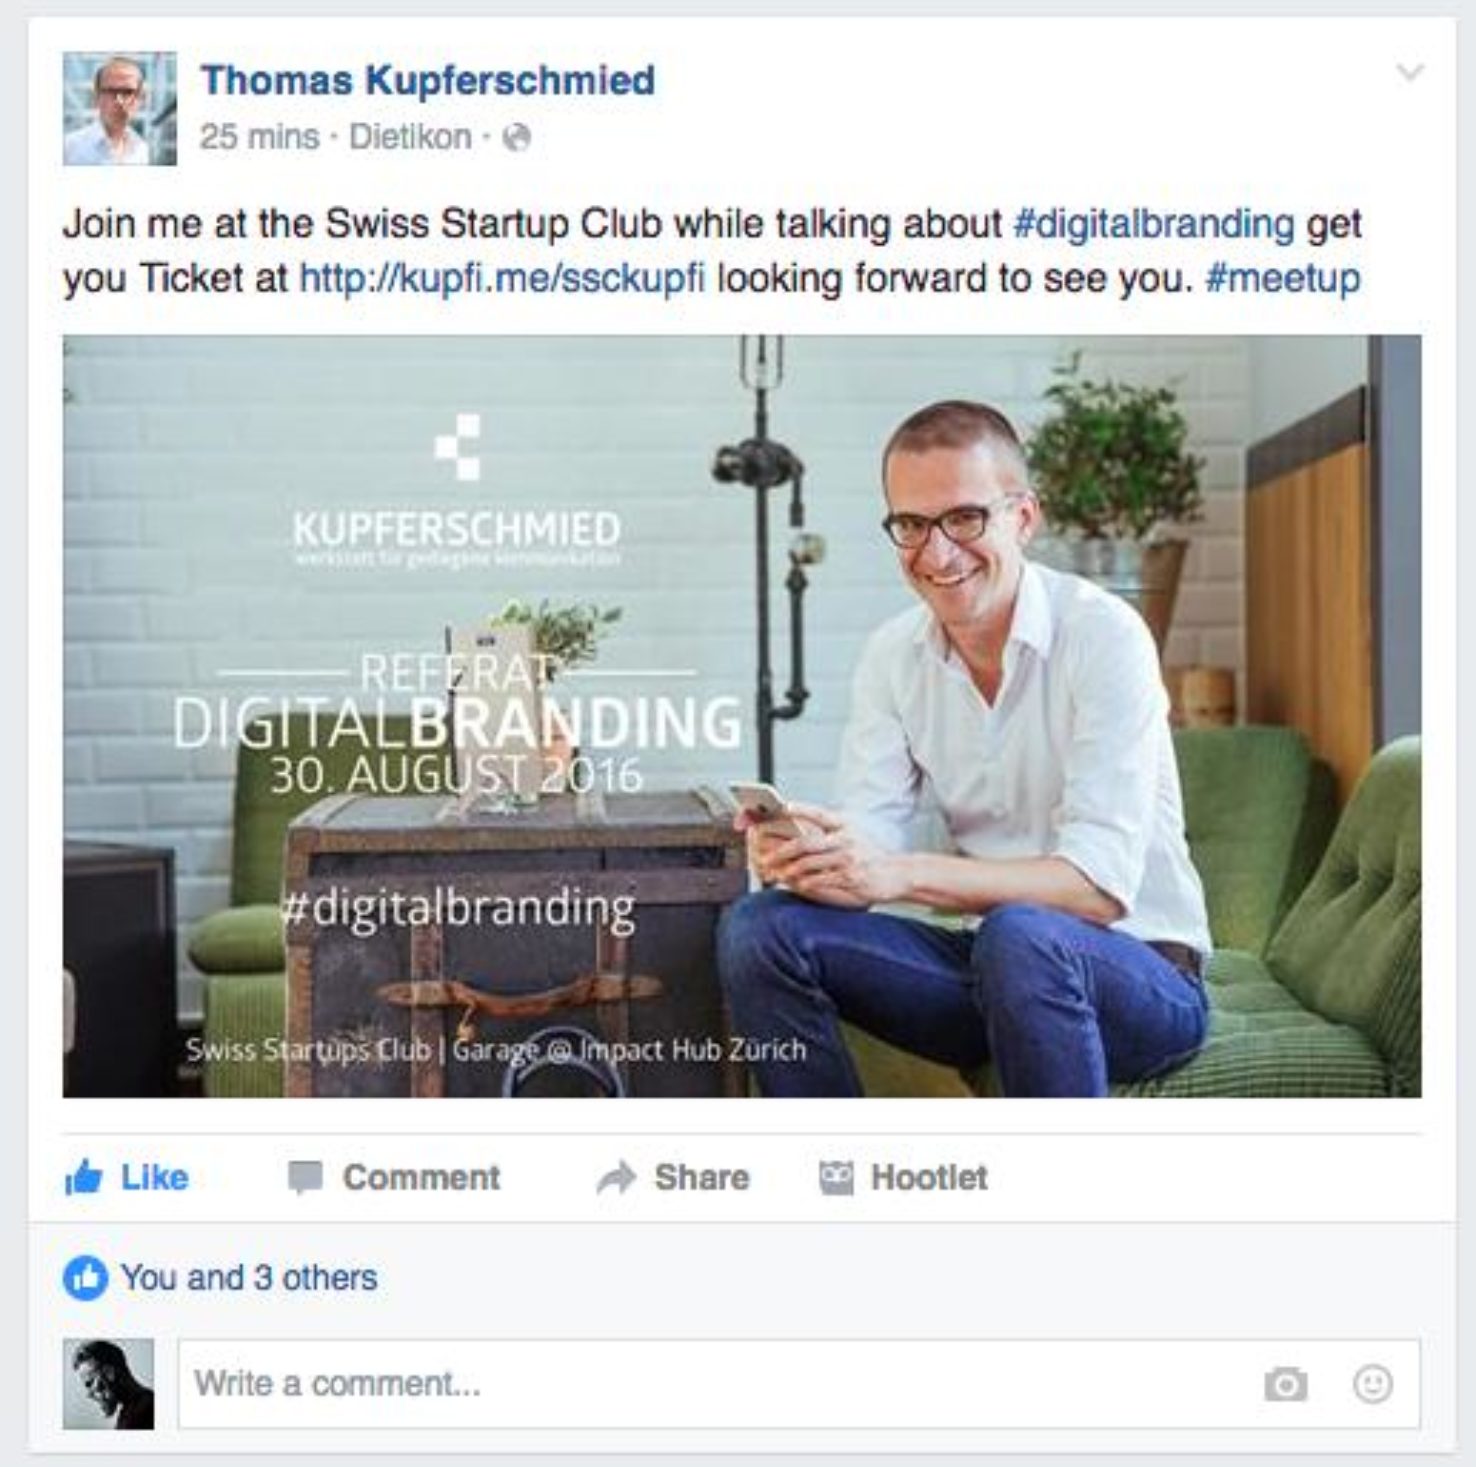Open Thomas Kupferschmied's profile name link
This screenshot has width=1476, height=1467.
pos(428,79)
